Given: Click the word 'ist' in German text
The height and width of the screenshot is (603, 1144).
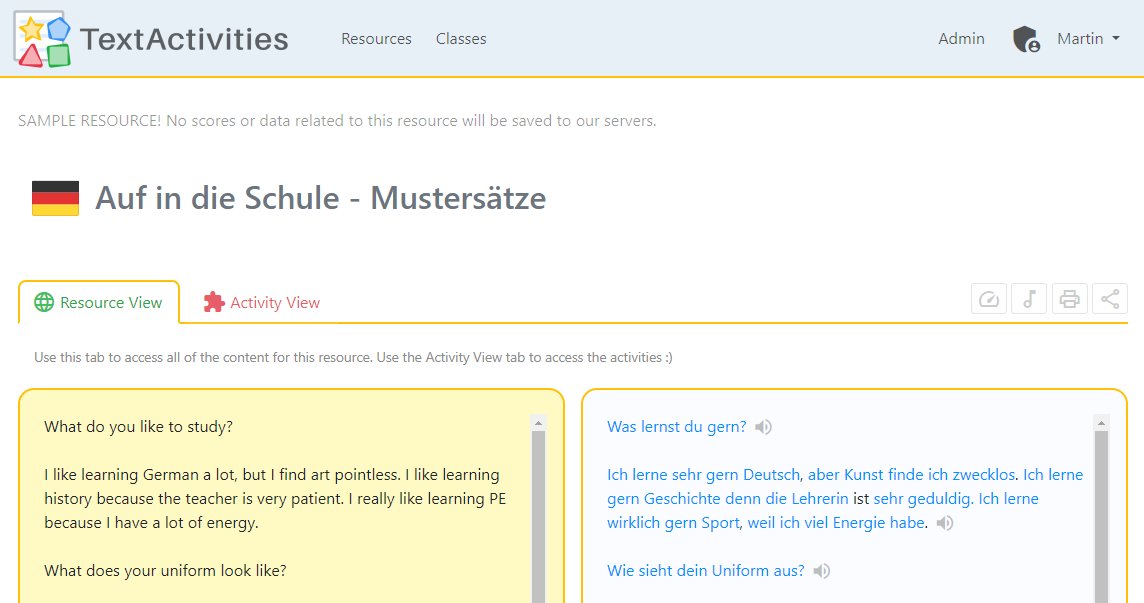Looking at the screenshot, I should [861, 499].
